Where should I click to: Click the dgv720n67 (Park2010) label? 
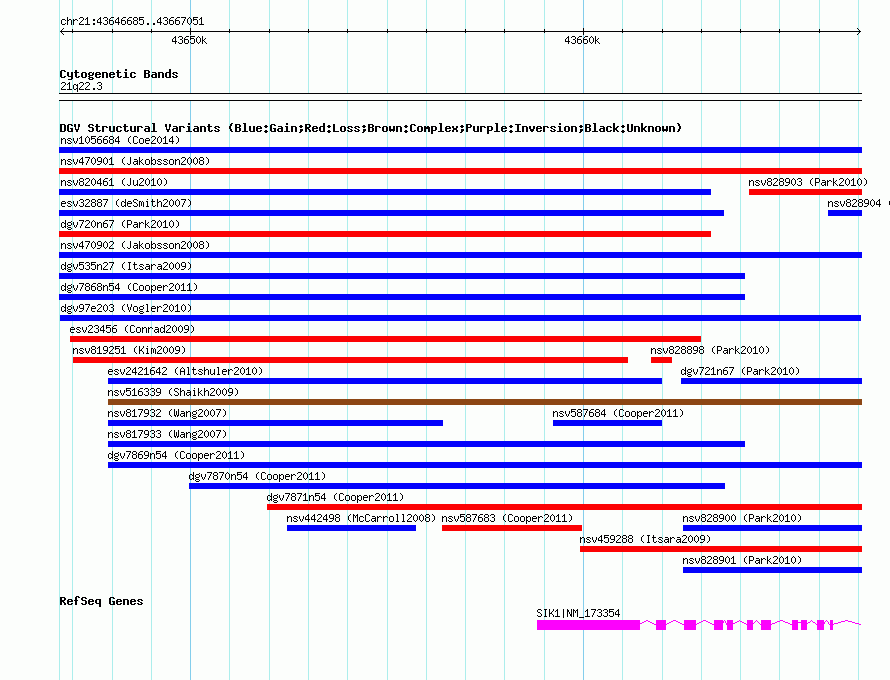point(120,224)
